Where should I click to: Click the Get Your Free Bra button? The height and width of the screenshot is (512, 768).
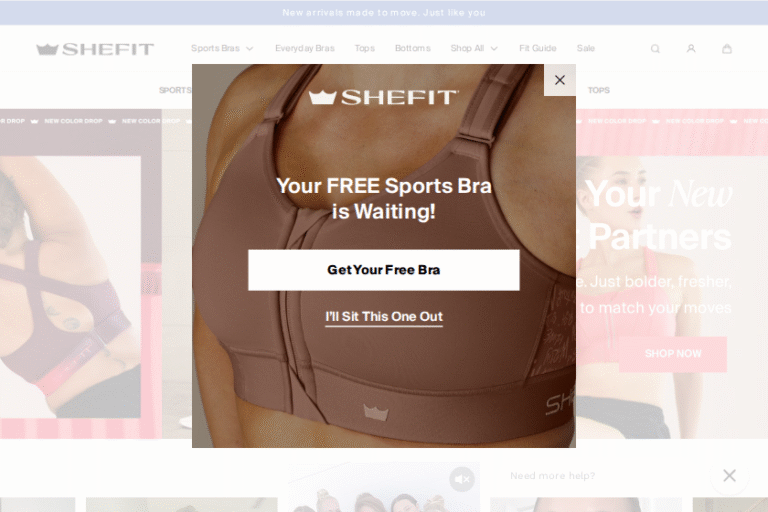[x=384, y=270]
